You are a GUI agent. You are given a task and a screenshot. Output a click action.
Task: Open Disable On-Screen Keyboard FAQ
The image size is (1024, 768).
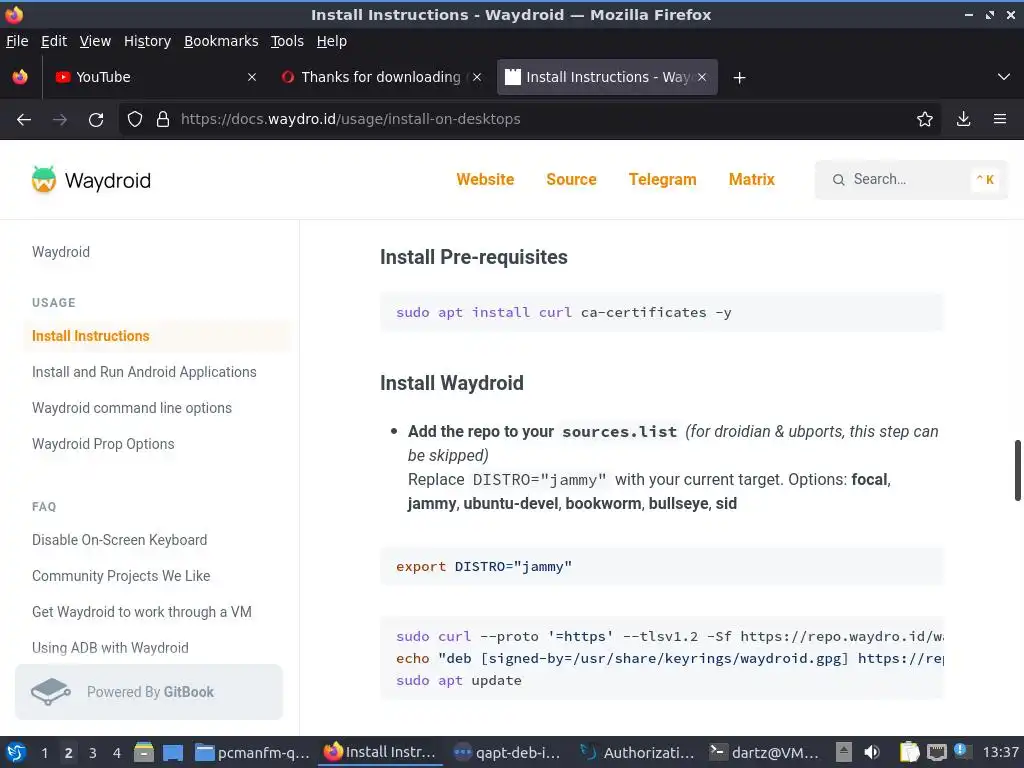(120, 540)
